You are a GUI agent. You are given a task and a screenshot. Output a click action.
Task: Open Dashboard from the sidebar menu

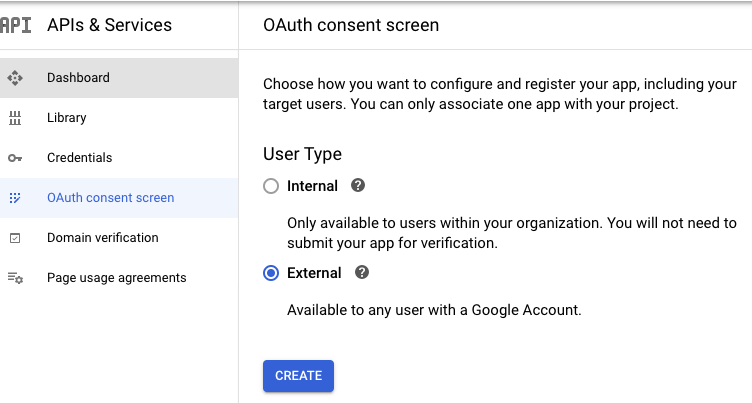click(78, 78)
